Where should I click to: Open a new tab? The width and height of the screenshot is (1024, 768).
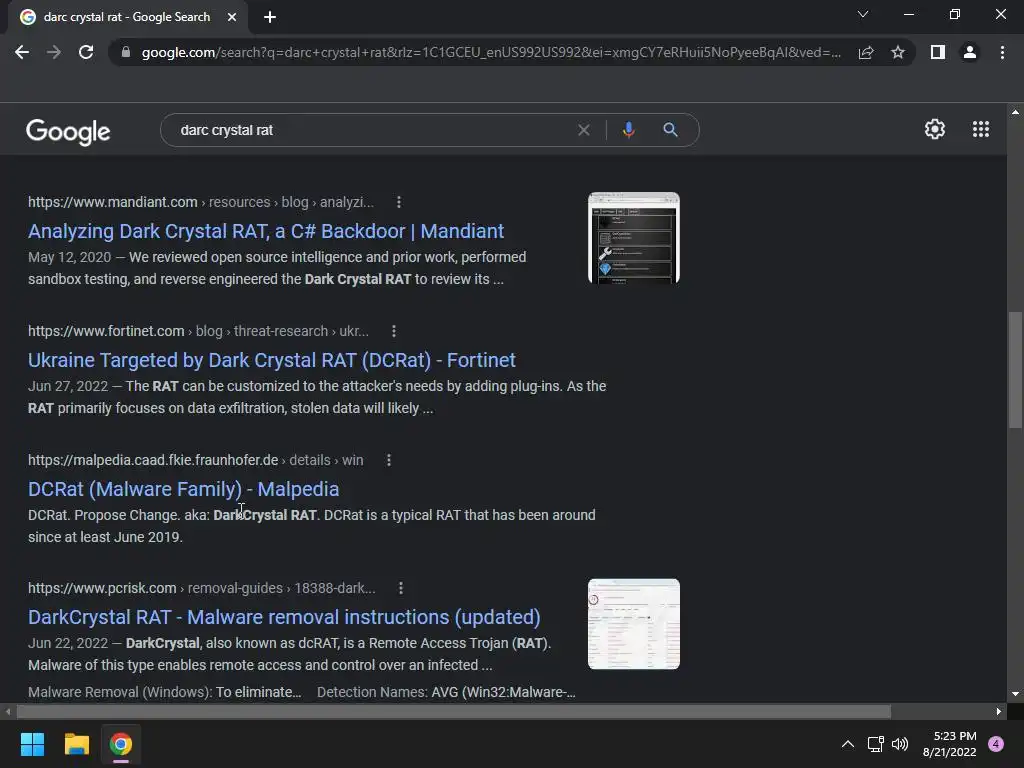click(270, 17)
